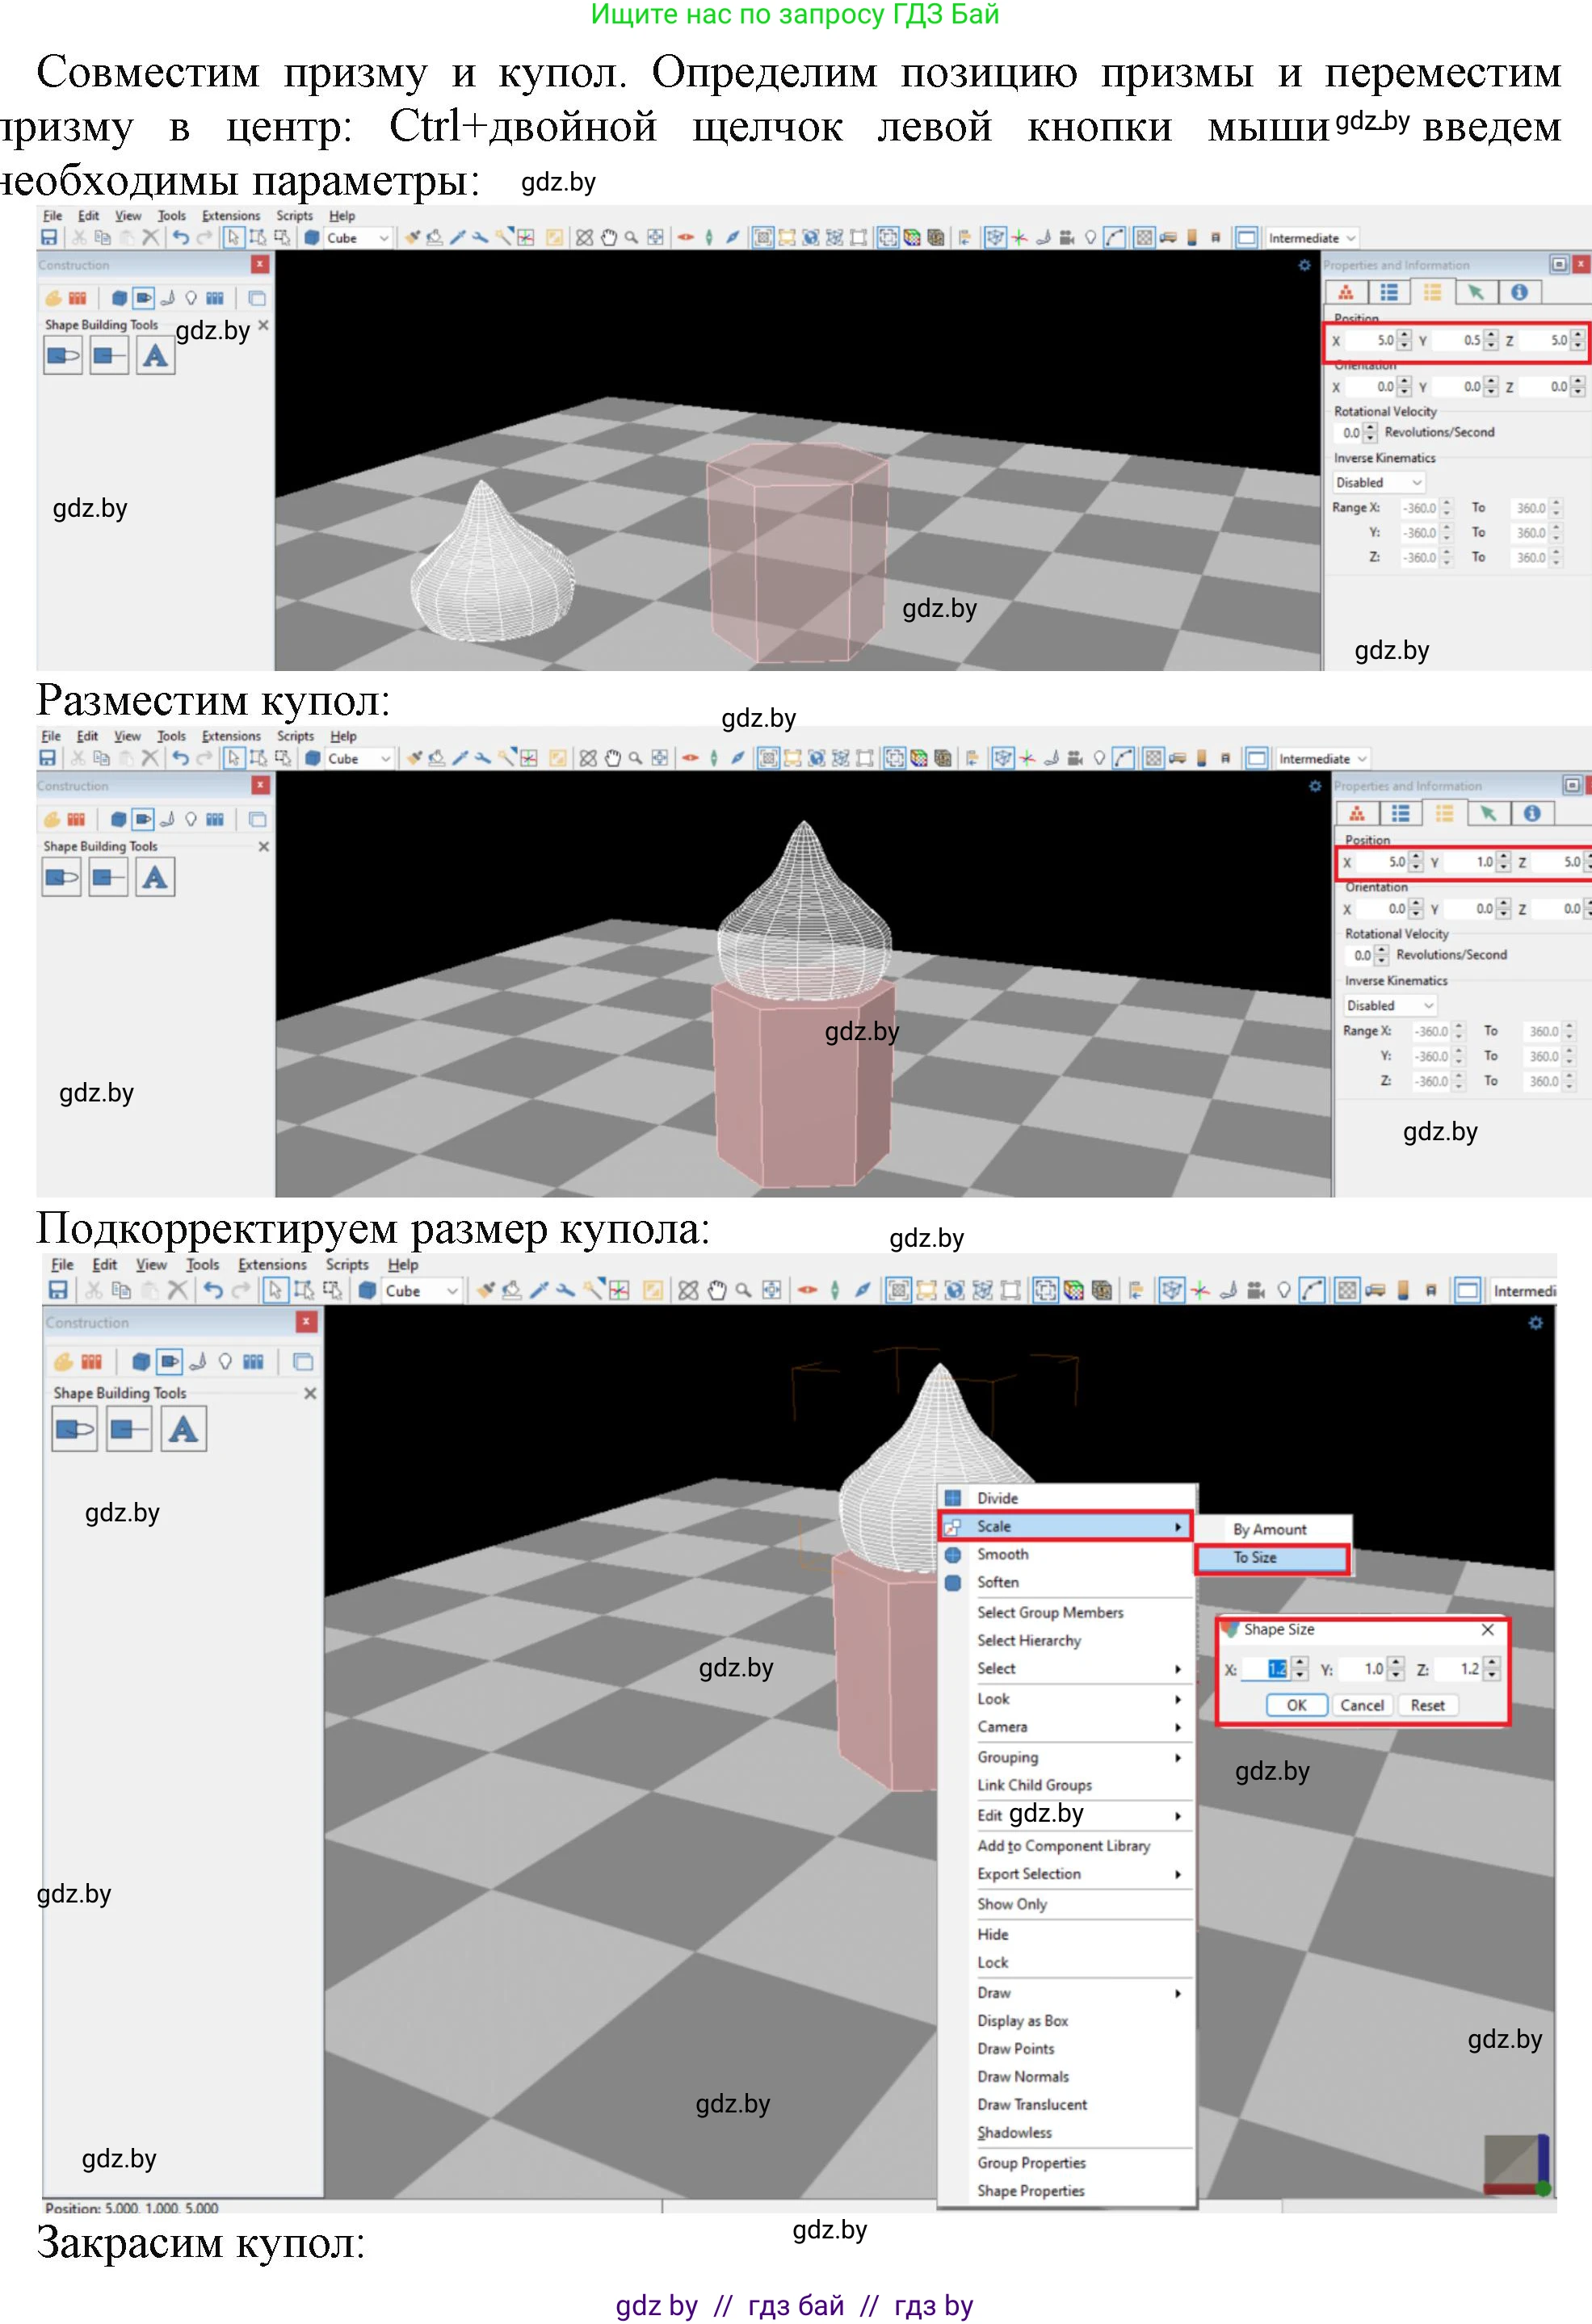The width and height of the screenshot is (1592, 2324).
Task: Click the X size field in Shape Size
Action: (1265, 1668)
